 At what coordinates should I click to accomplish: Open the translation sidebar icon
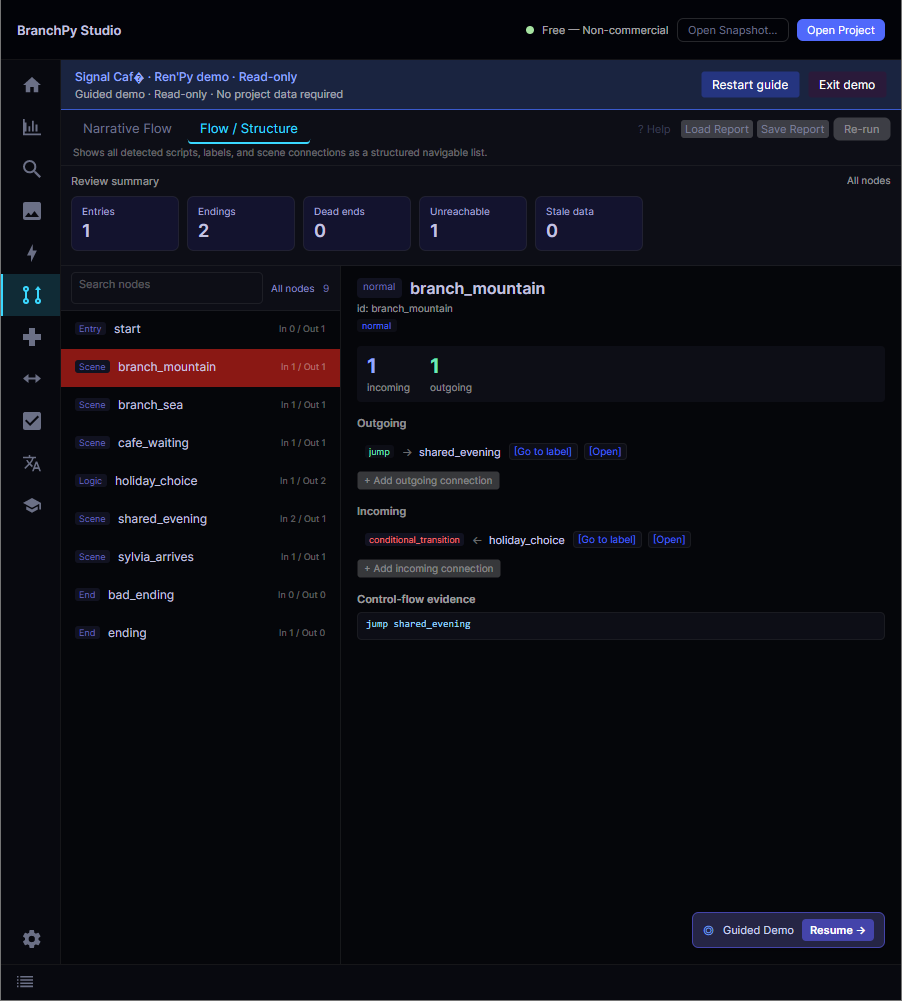pos(31,463)
